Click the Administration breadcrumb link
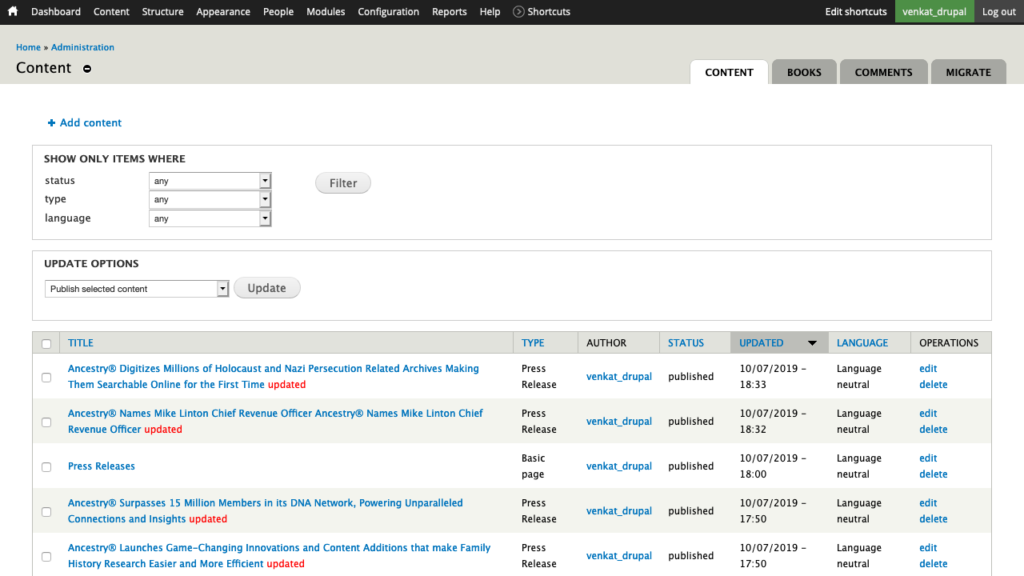Viewport: 1024px width, 576px height. click(x=82, y=47)
